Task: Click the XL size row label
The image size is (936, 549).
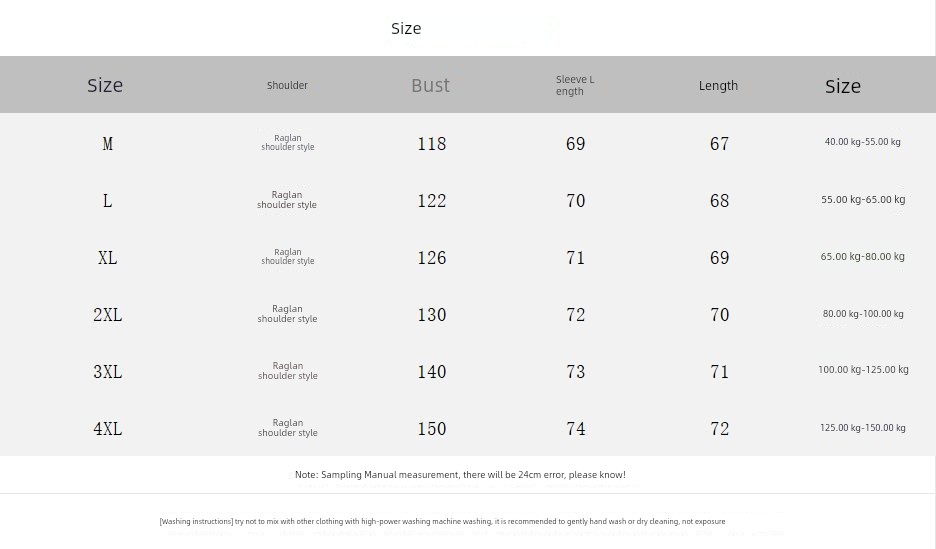Action: (x=107, y=258)
